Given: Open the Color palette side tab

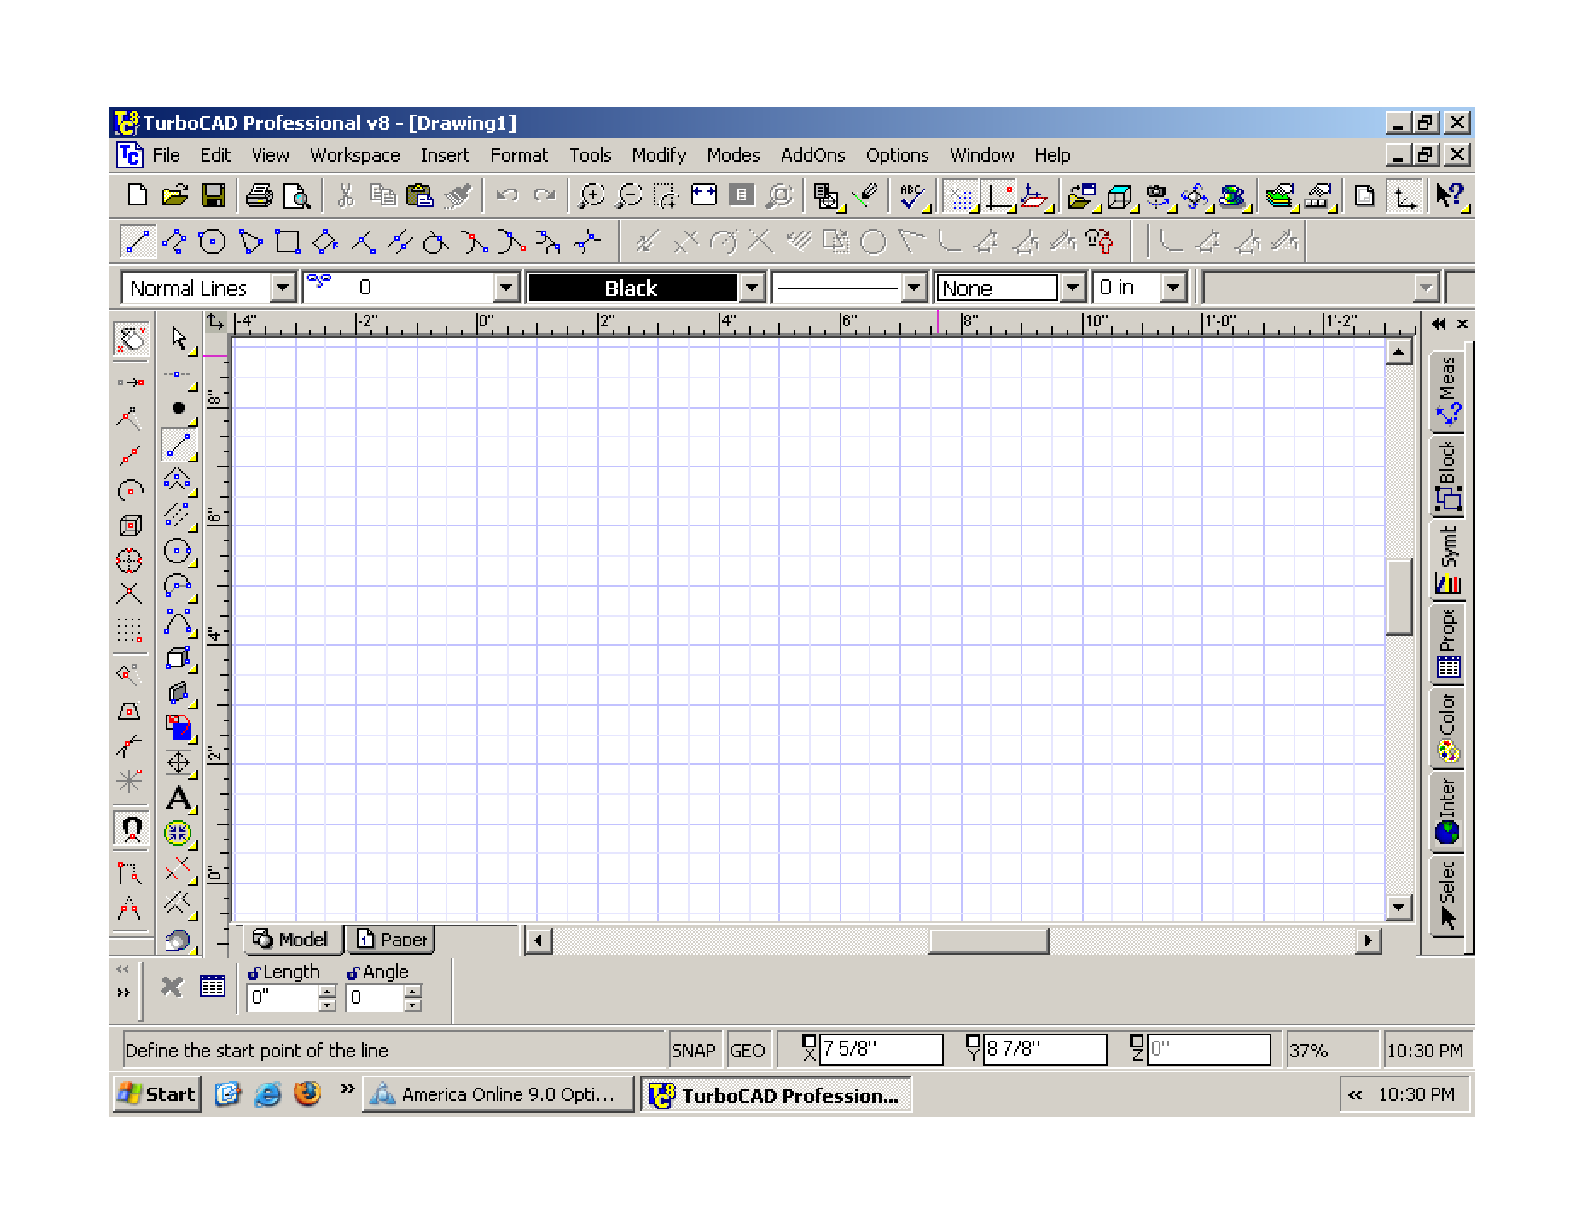Looking at the screenshot, I should (x=1447, y=728).
